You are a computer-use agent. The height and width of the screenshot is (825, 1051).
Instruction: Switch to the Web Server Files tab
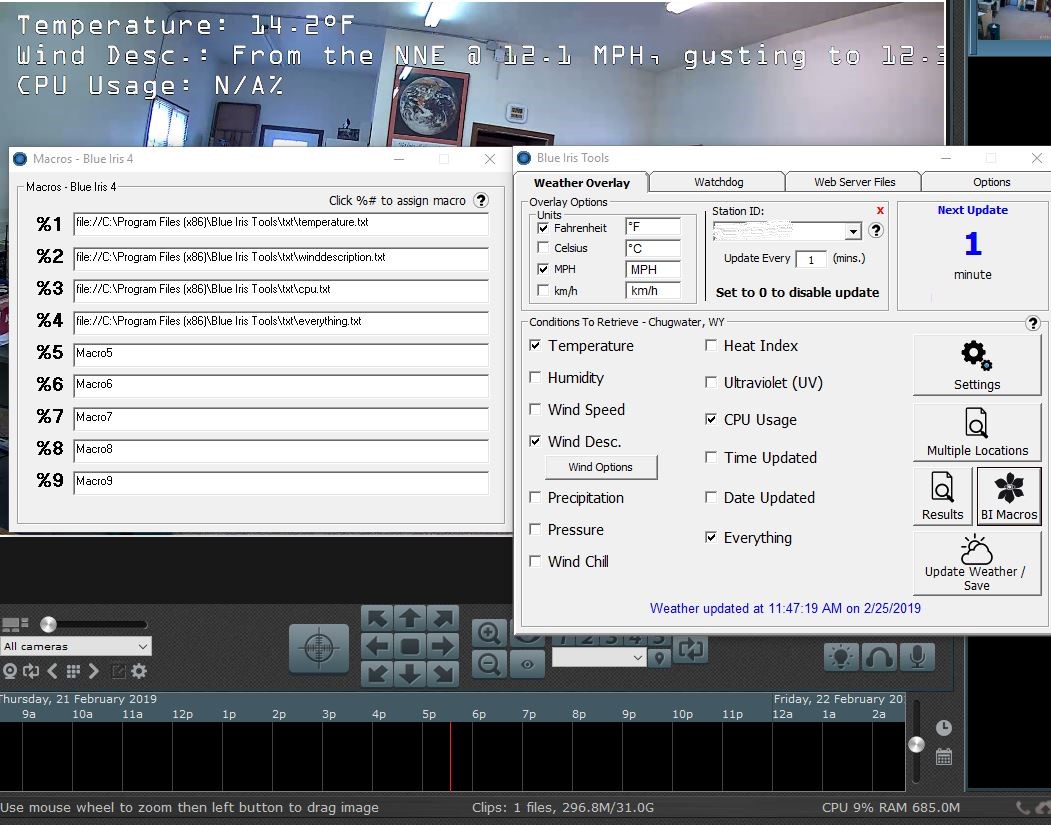pyautogui.click(x=854, y=182)
